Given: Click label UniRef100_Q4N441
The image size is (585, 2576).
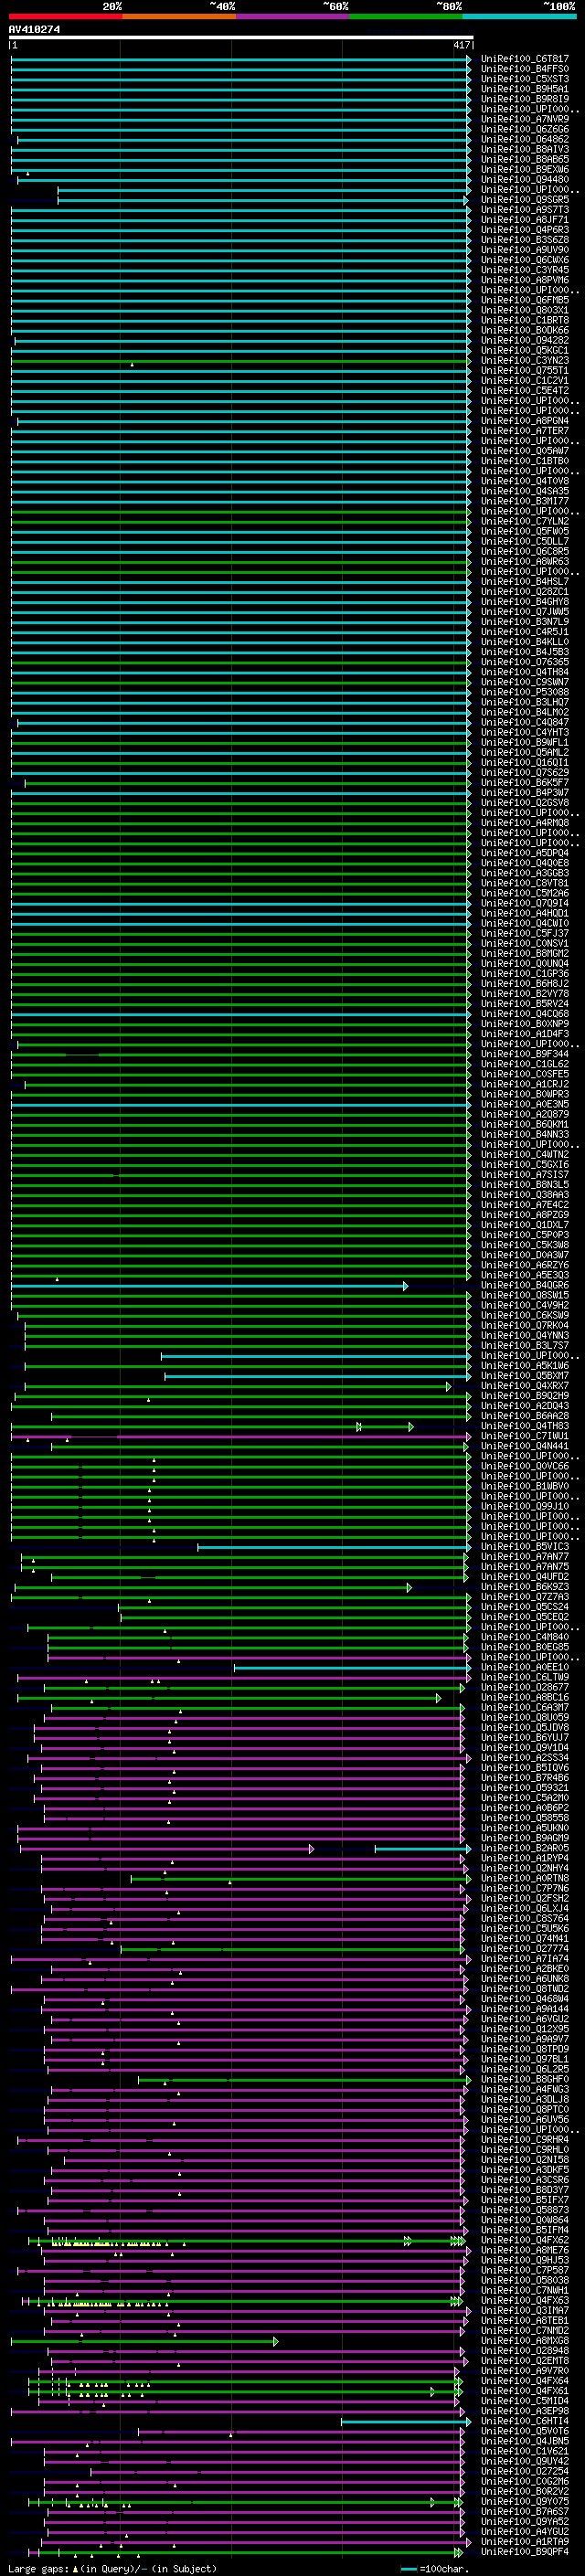Looking at the screenshot, I should pos(524,1446).
